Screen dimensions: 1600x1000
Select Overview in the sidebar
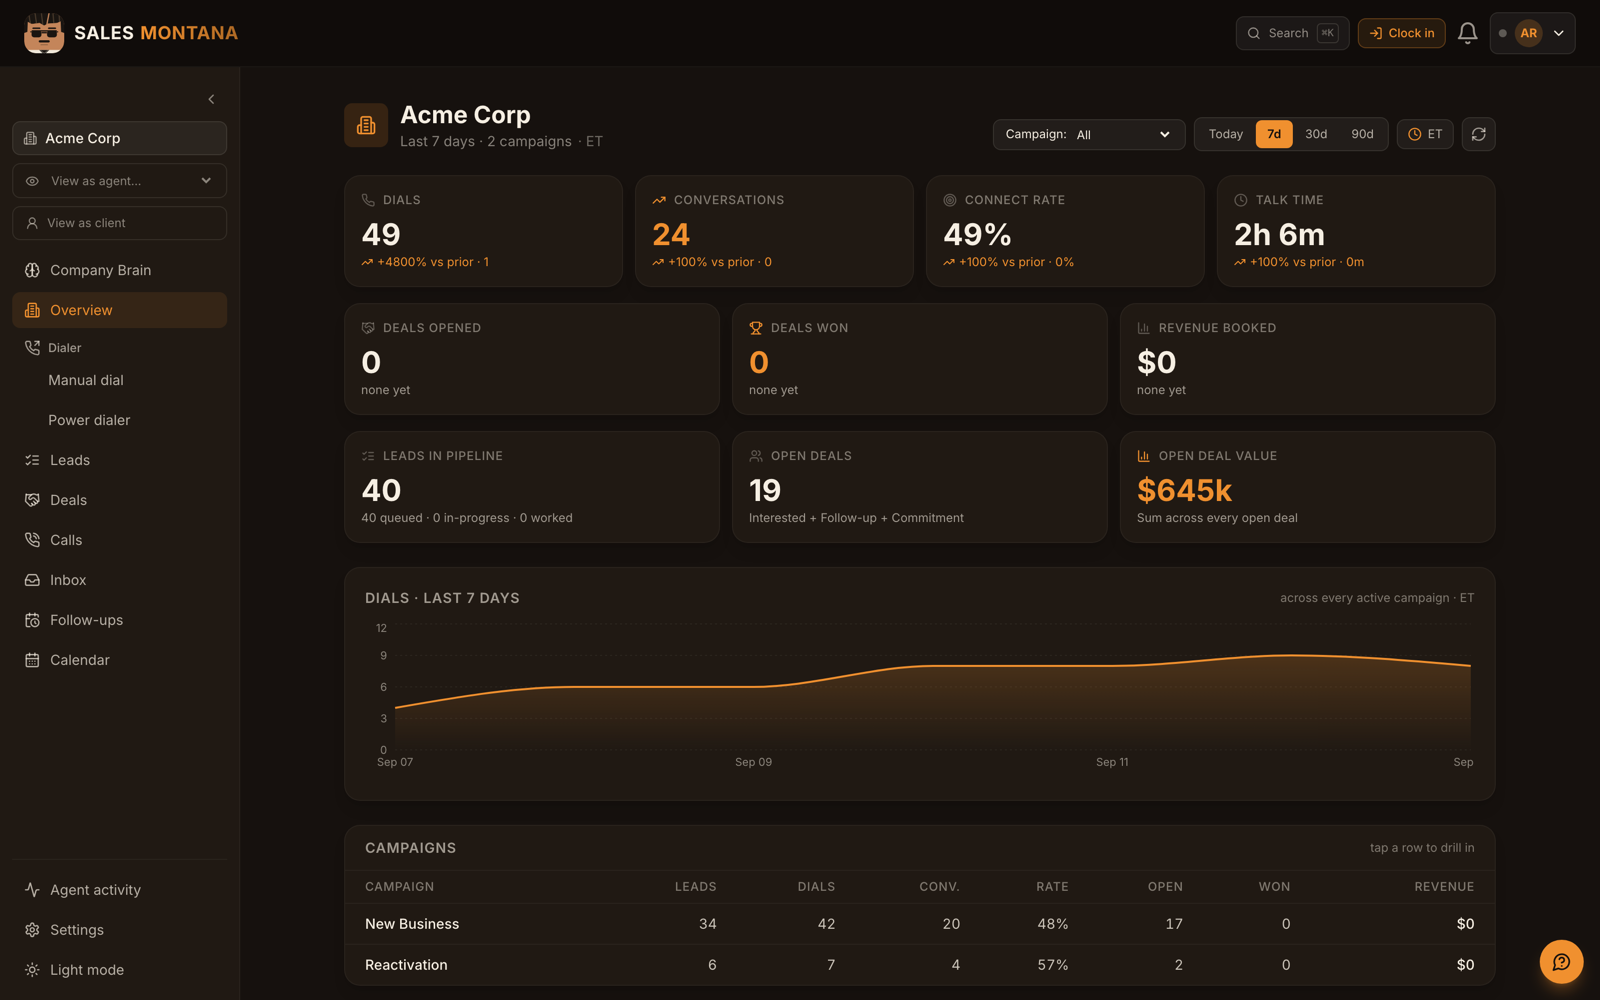point(120,310)
